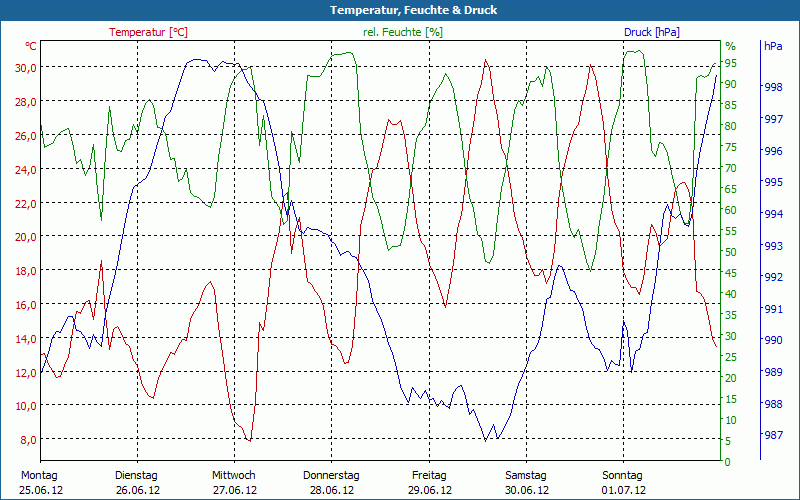Click the '24,0' temperature axis value
This screenshot has width=800, height=500.
(26, 169)
